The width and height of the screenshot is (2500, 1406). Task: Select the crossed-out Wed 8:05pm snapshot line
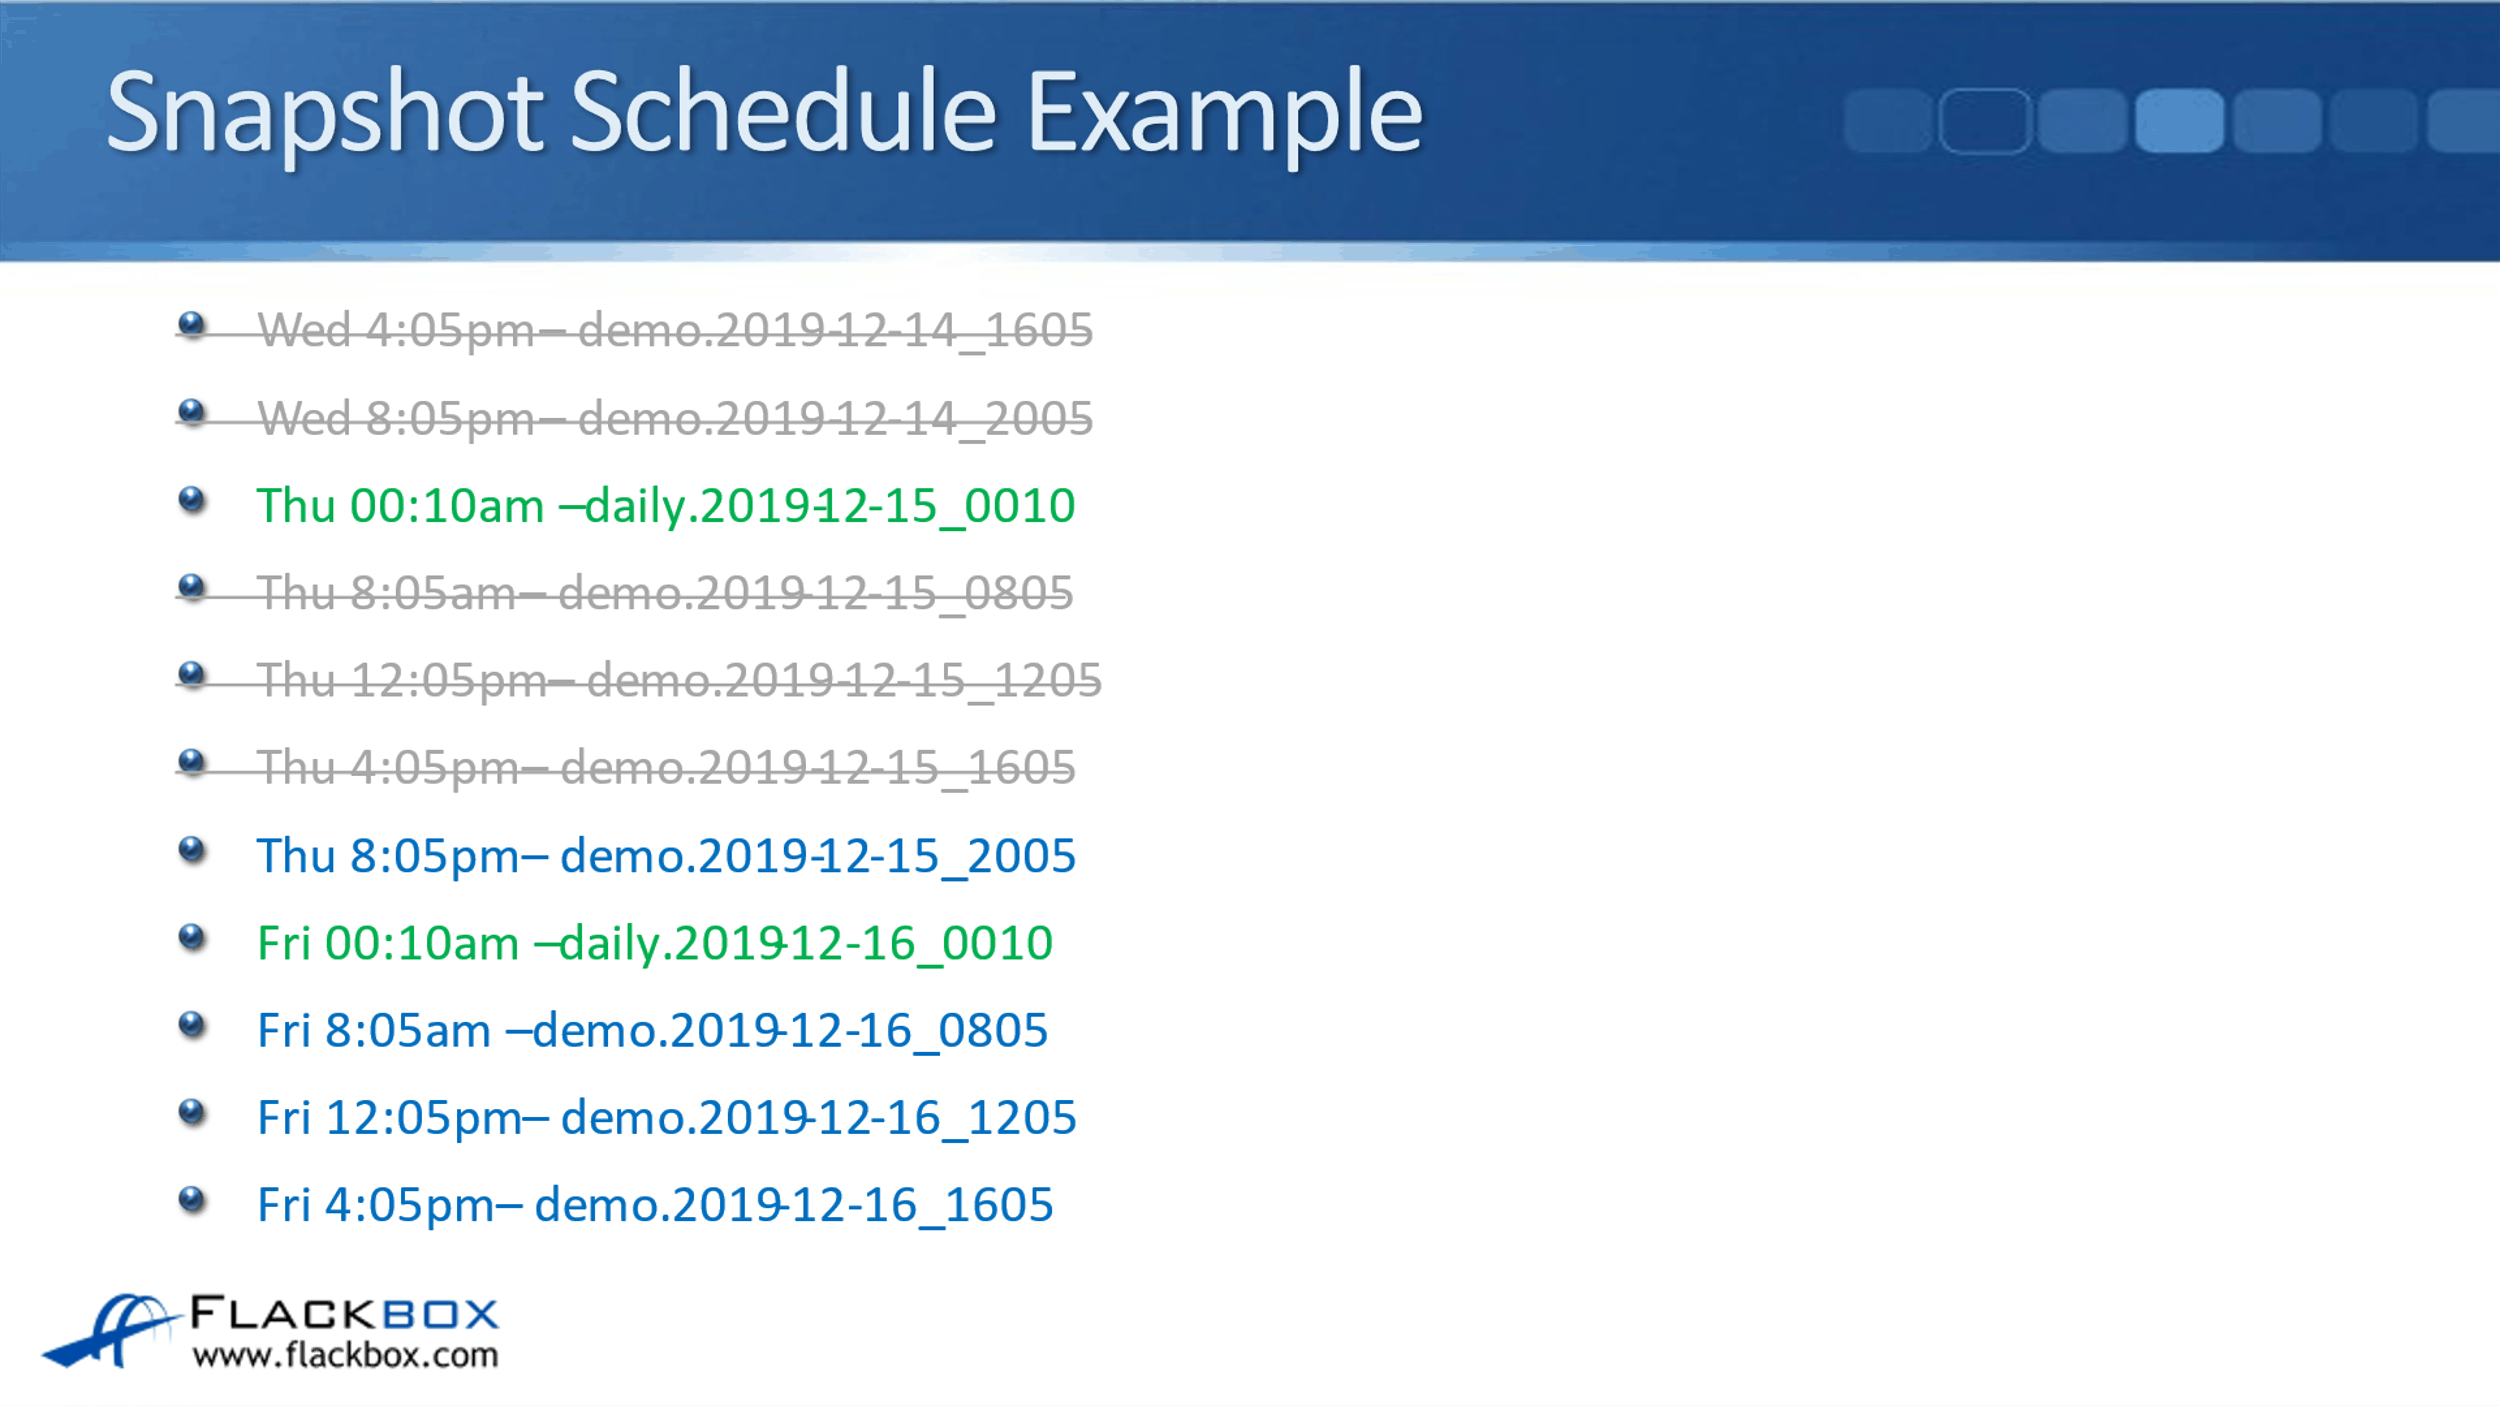[x=674, y=418]
